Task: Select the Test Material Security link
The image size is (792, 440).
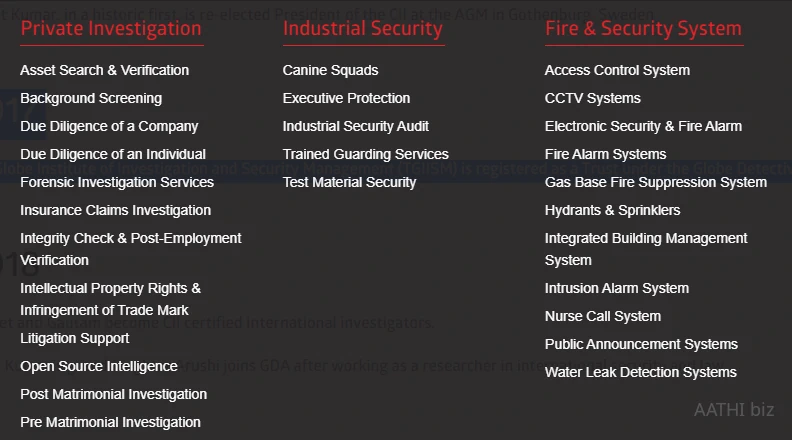Action: click(349, 182)
